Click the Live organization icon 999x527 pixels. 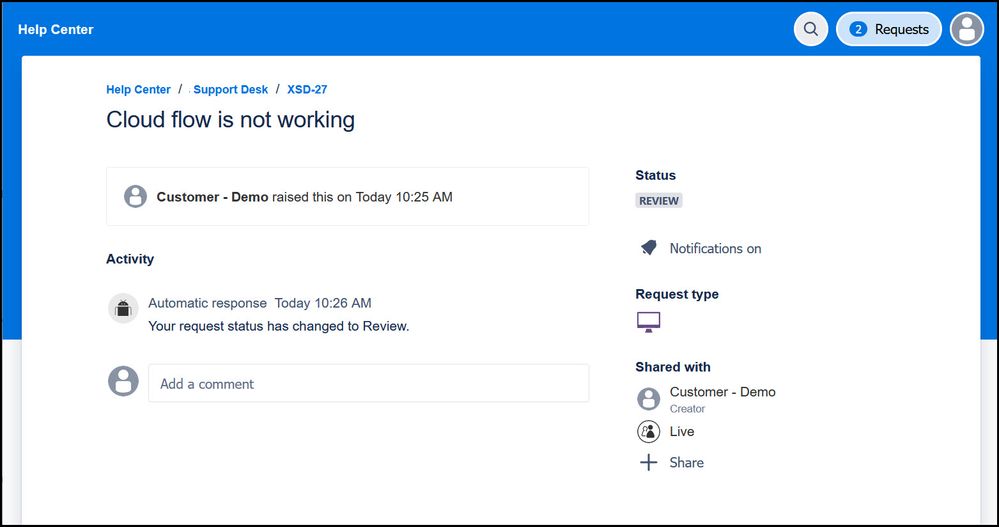(649, 431)
